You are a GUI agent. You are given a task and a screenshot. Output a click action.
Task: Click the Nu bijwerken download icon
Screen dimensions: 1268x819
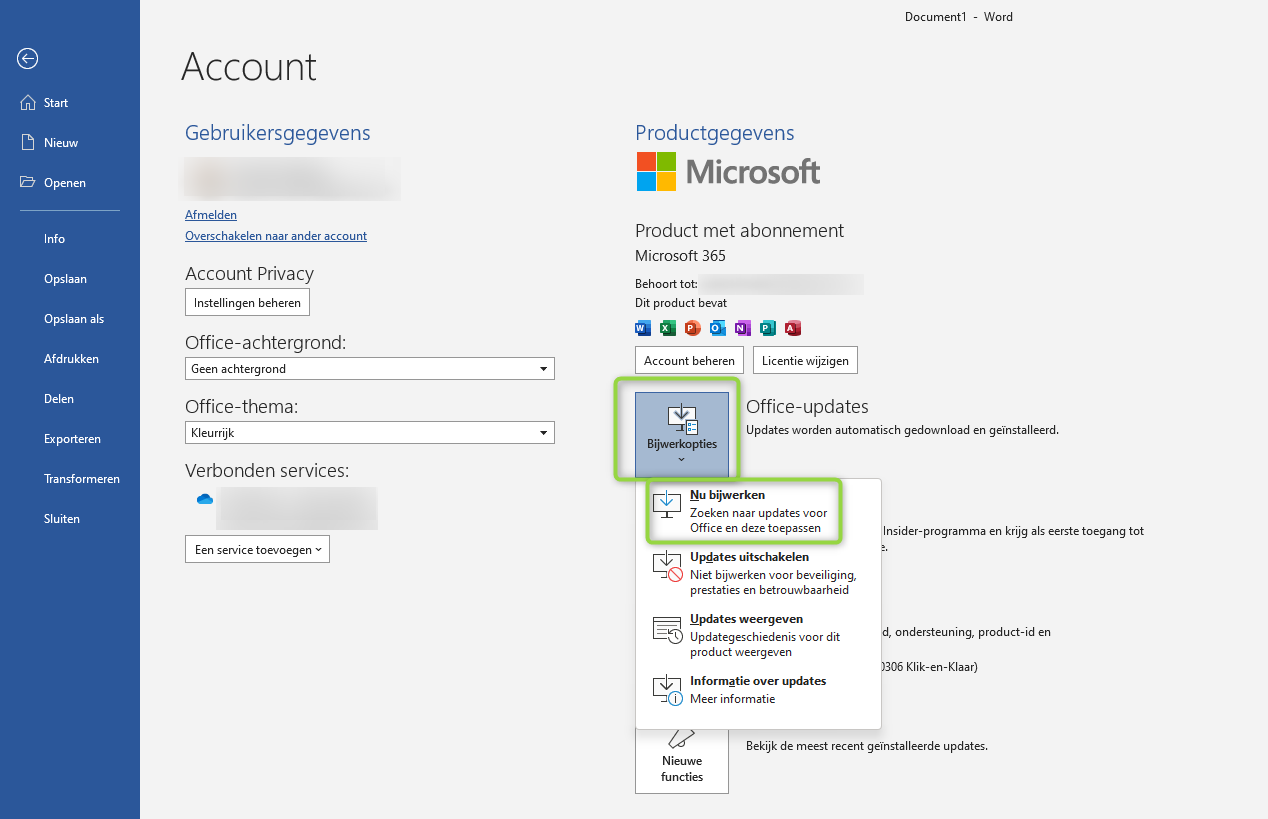667,506
